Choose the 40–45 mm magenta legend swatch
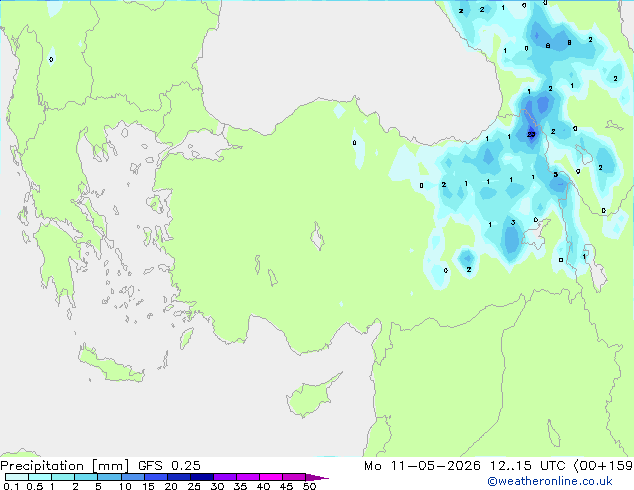Image resolution: width=634 pixels, height=490 pixels. click(271, 477)
